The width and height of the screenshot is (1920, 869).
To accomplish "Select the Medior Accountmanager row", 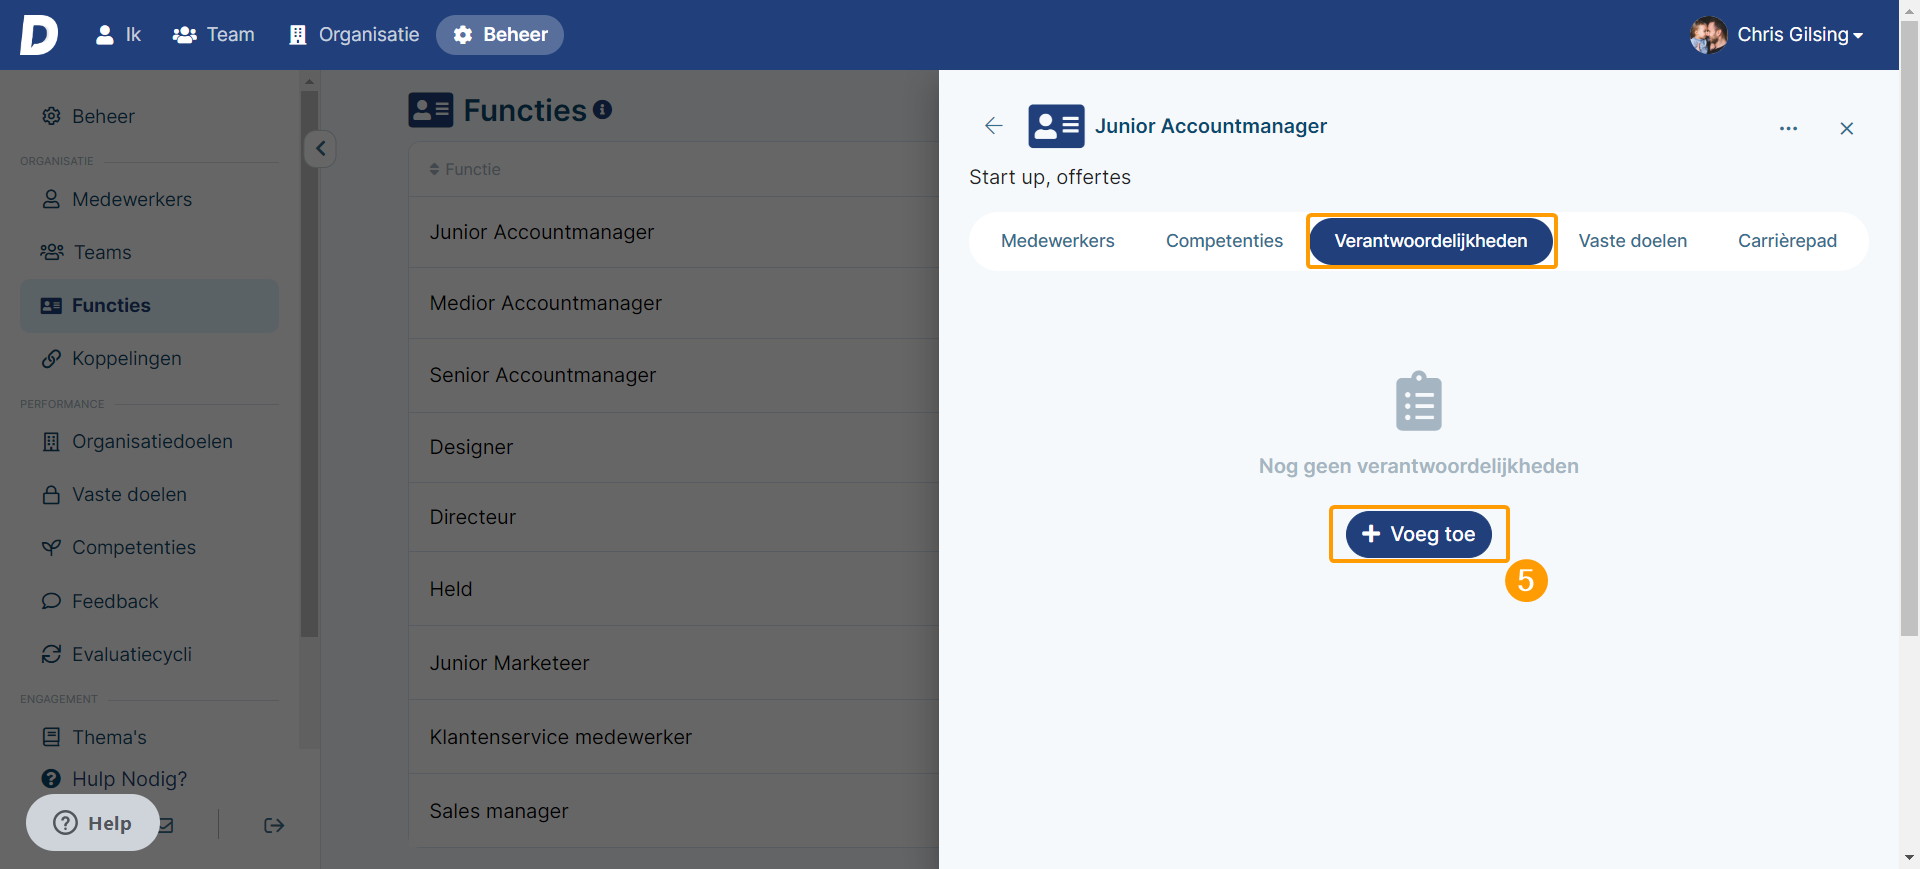I will point(674,303).
